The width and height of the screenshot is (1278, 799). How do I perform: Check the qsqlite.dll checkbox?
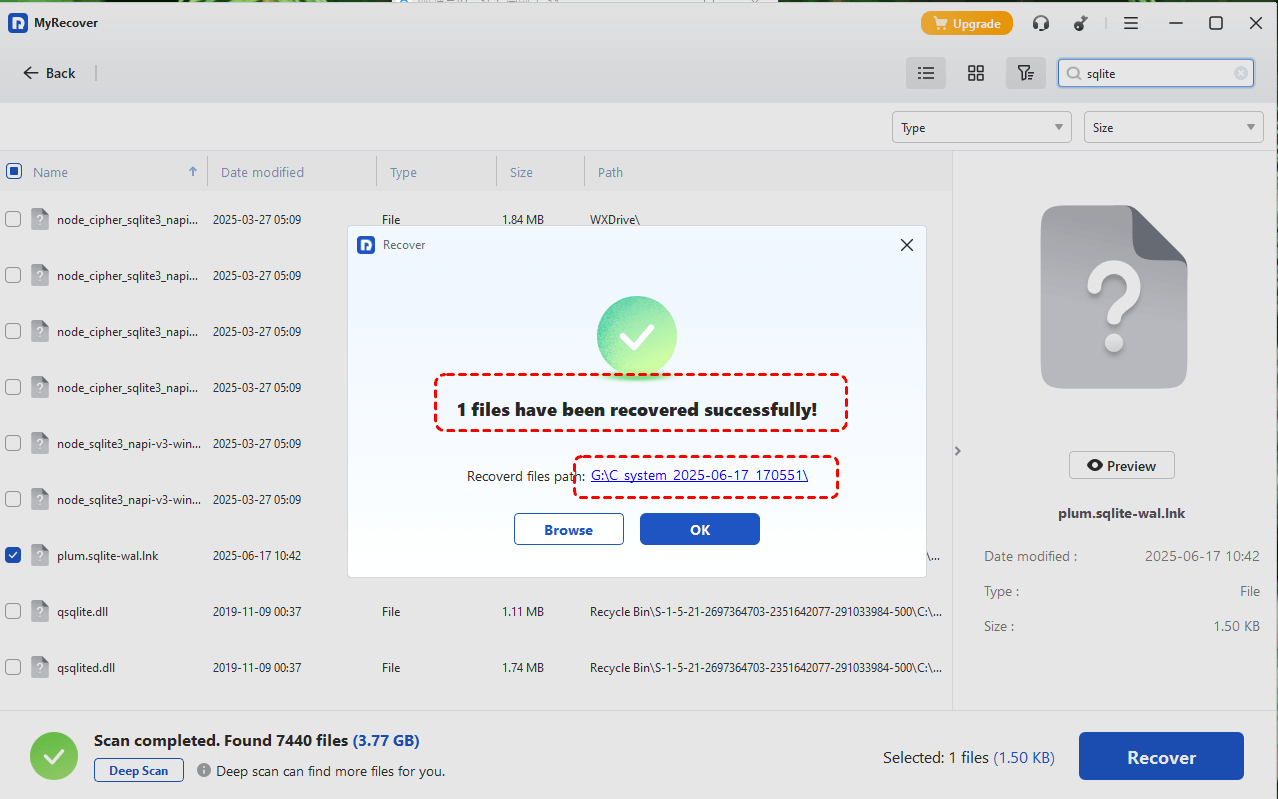coord(13,611)
